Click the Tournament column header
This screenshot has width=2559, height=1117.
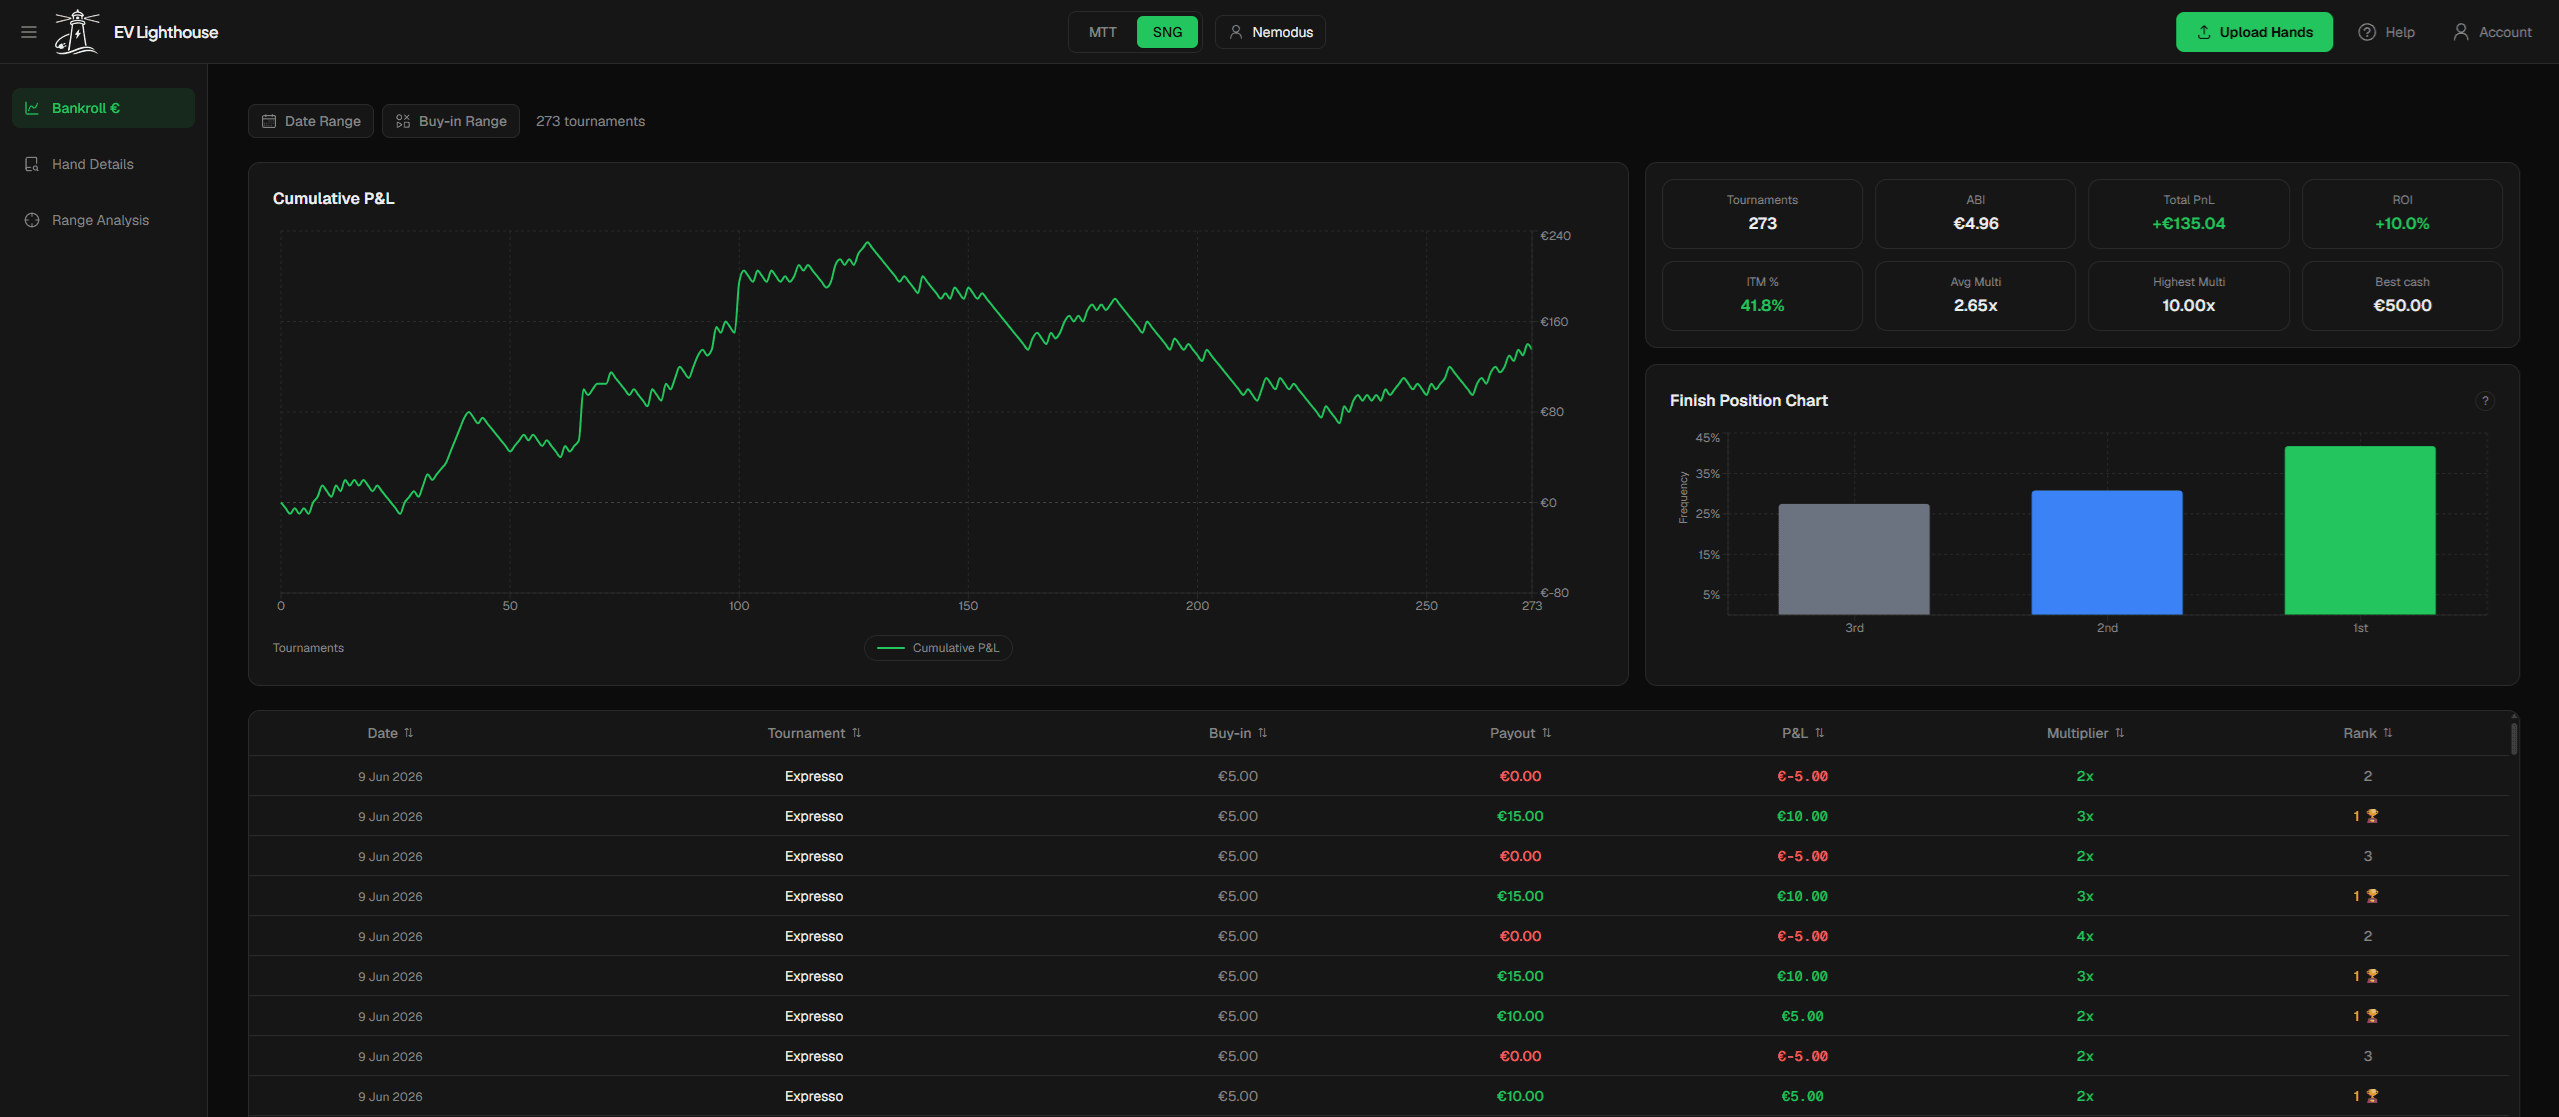[x=814, y=733]
